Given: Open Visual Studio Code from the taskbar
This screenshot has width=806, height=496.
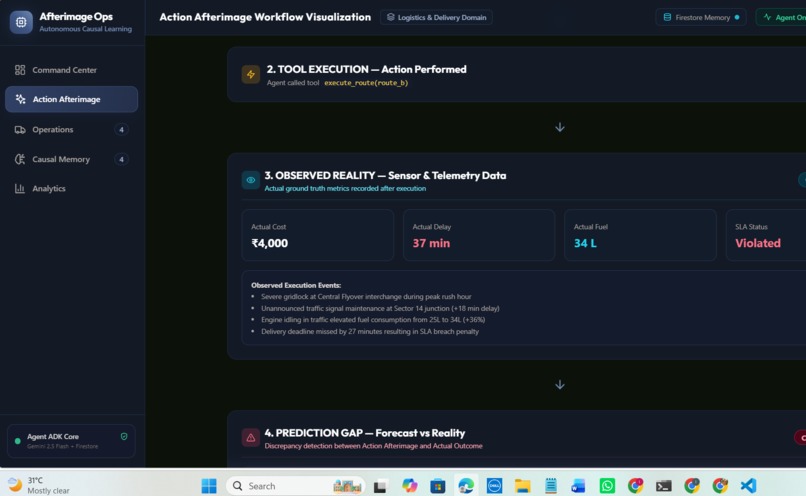Looking at the screenshot, I should tap(748, 486).
